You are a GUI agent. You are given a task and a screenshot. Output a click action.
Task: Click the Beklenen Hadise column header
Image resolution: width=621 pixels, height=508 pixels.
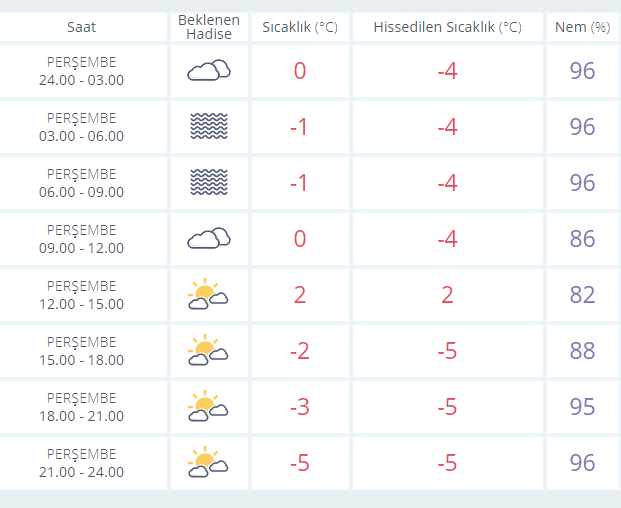[x=208, y=27]
